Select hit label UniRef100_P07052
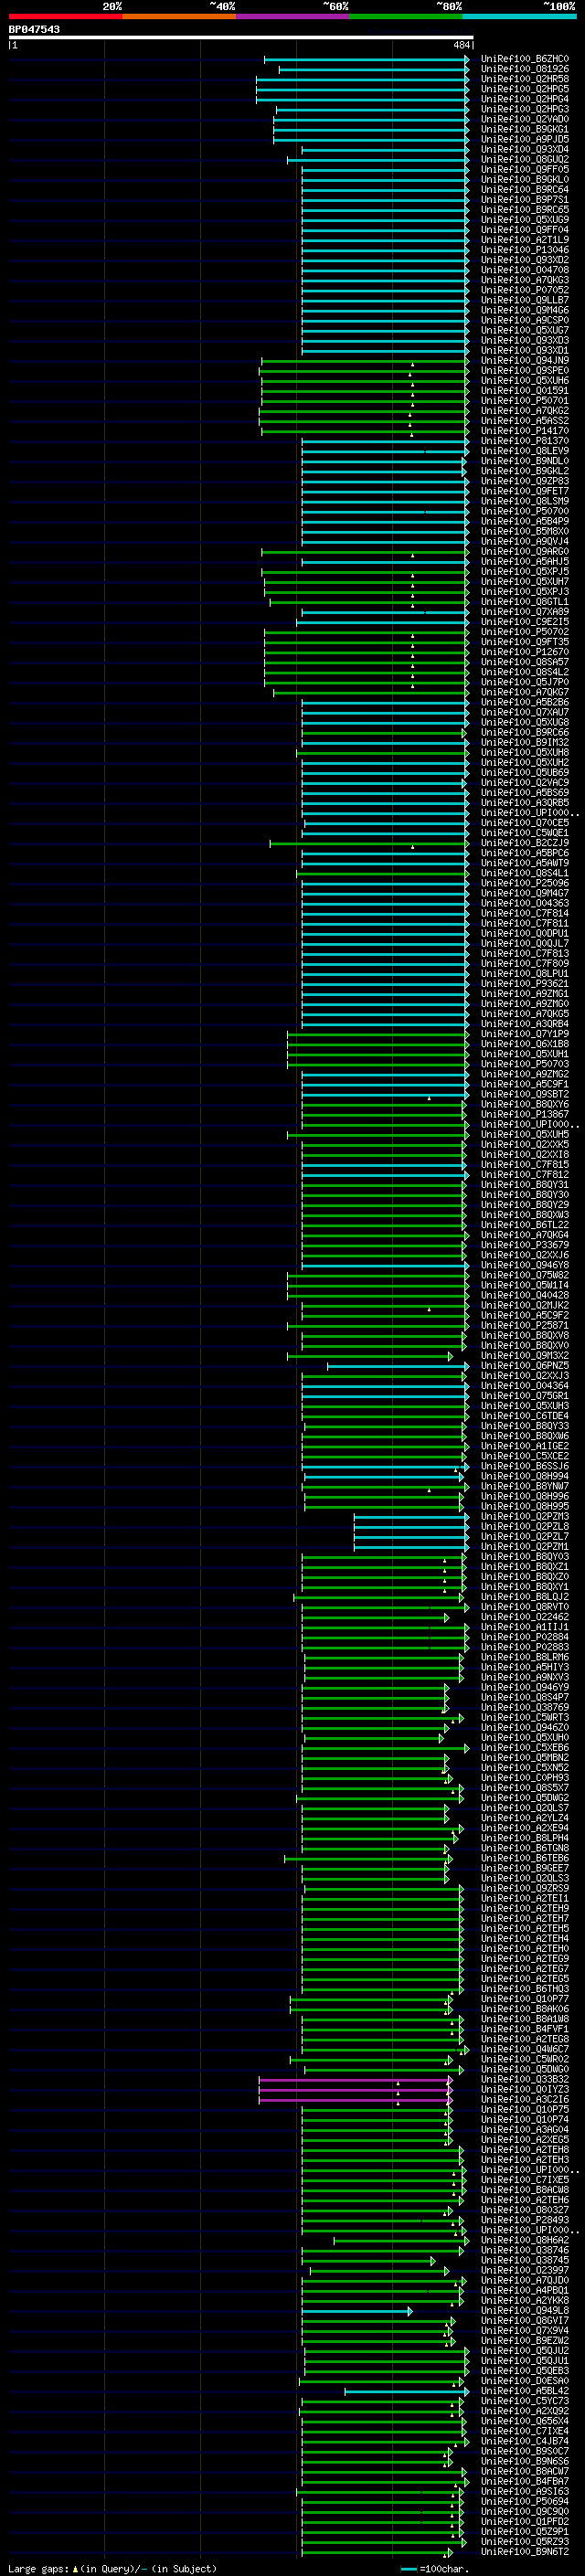The image size is (585, 2576). 525,290
